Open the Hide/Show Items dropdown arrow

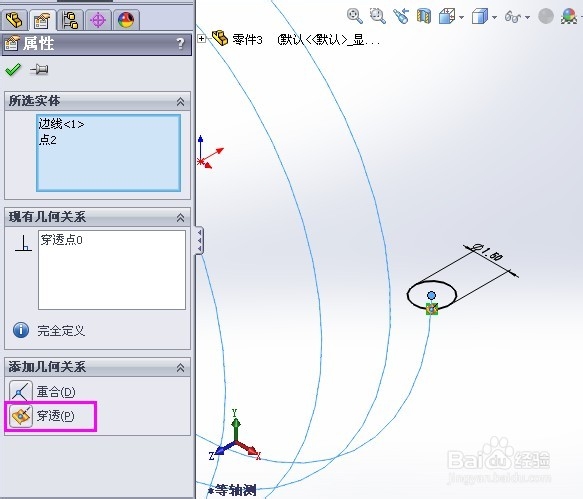pyautogui.click(x=527, y=17)
